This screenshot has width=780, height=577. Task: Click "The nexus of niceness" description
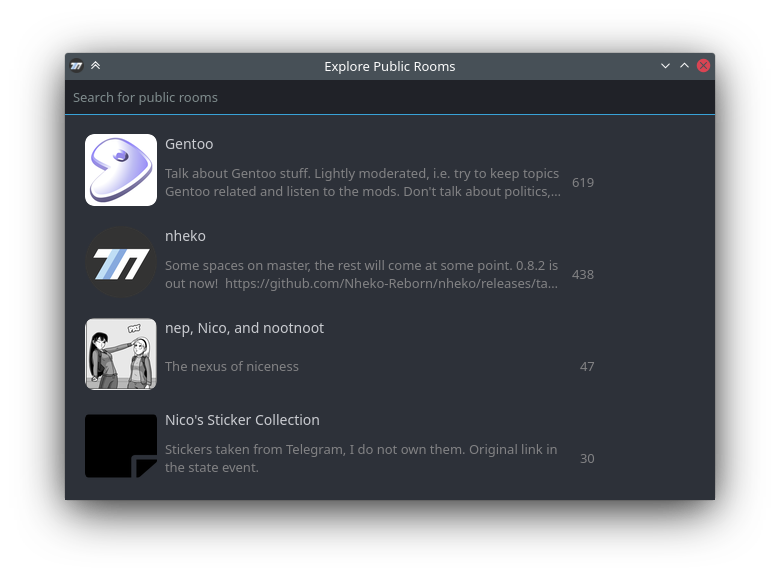coord(232,366)
